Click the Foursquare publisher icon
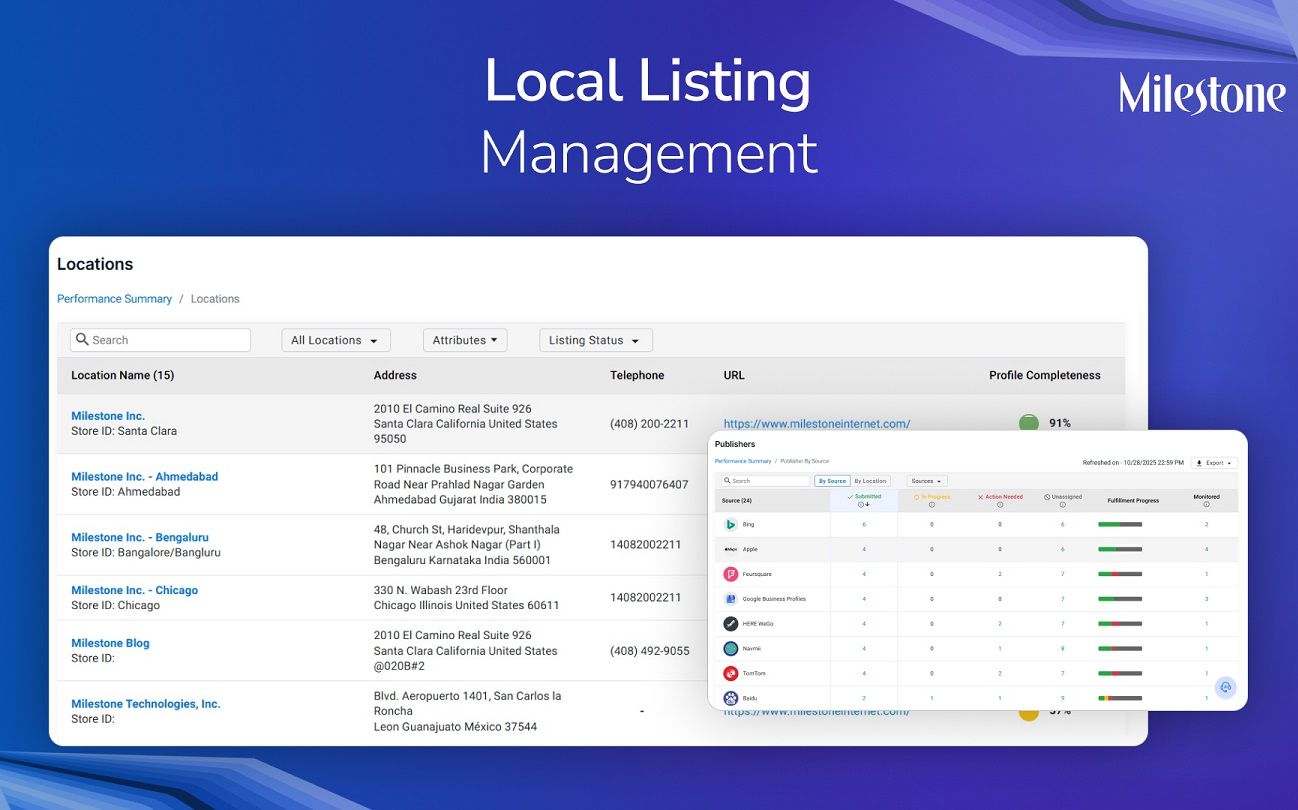 731,574
